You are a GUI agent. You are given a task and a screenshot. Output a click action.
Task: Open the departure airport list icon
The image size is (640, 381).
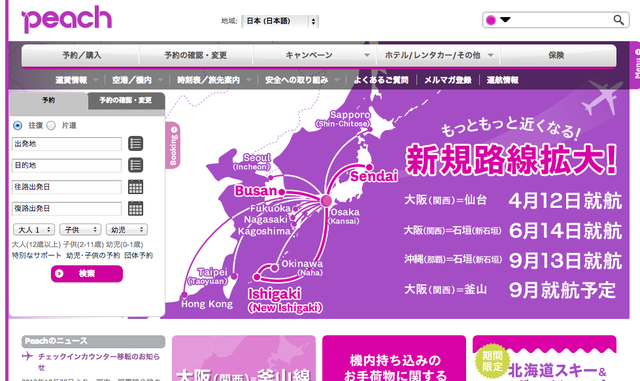[136, 144]
